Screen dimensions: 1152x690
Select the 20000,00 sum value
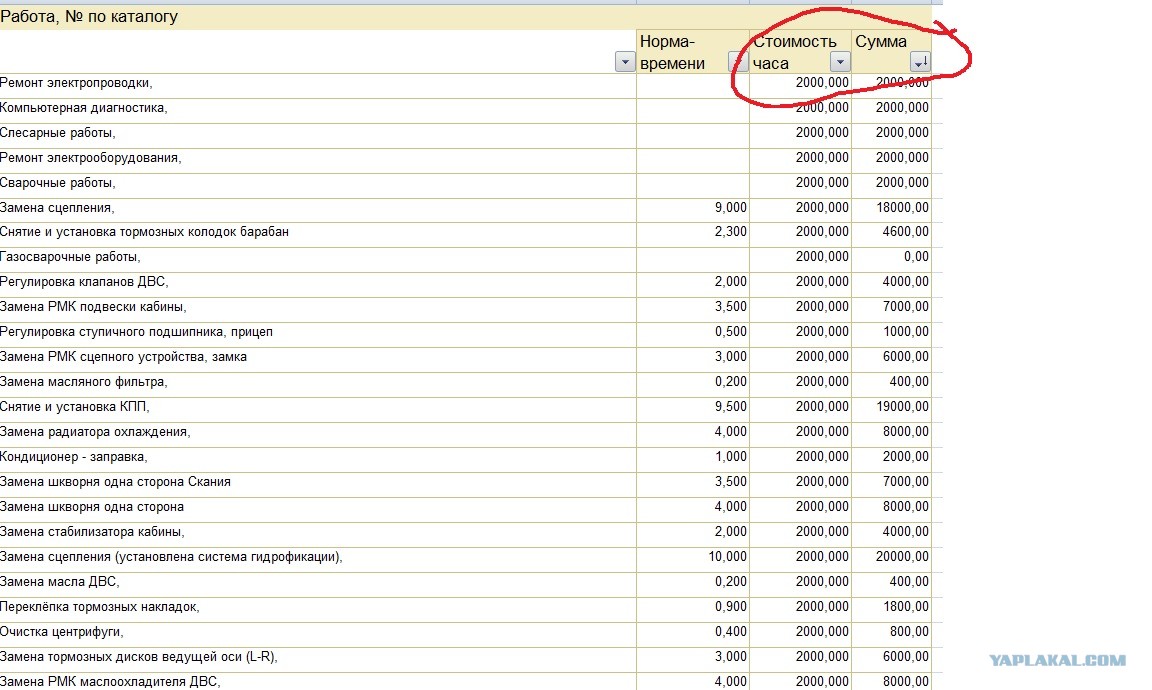[x=902, y=557]
